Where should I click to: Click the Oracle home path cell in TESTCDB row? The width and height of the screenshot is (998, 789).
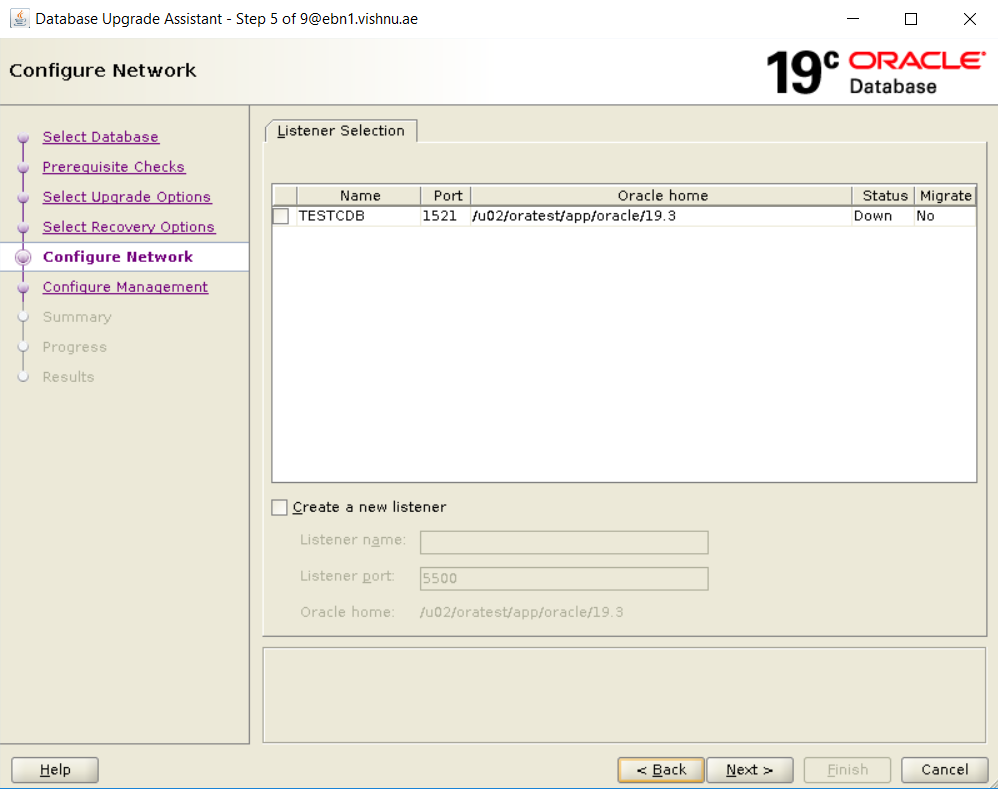(661, 216)
